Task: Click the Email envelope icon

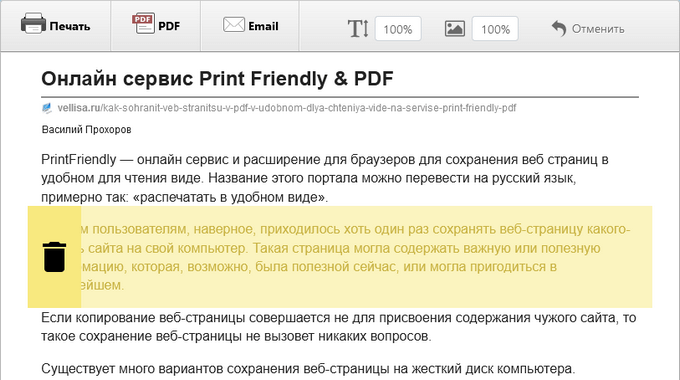Action: pos(234,25)
